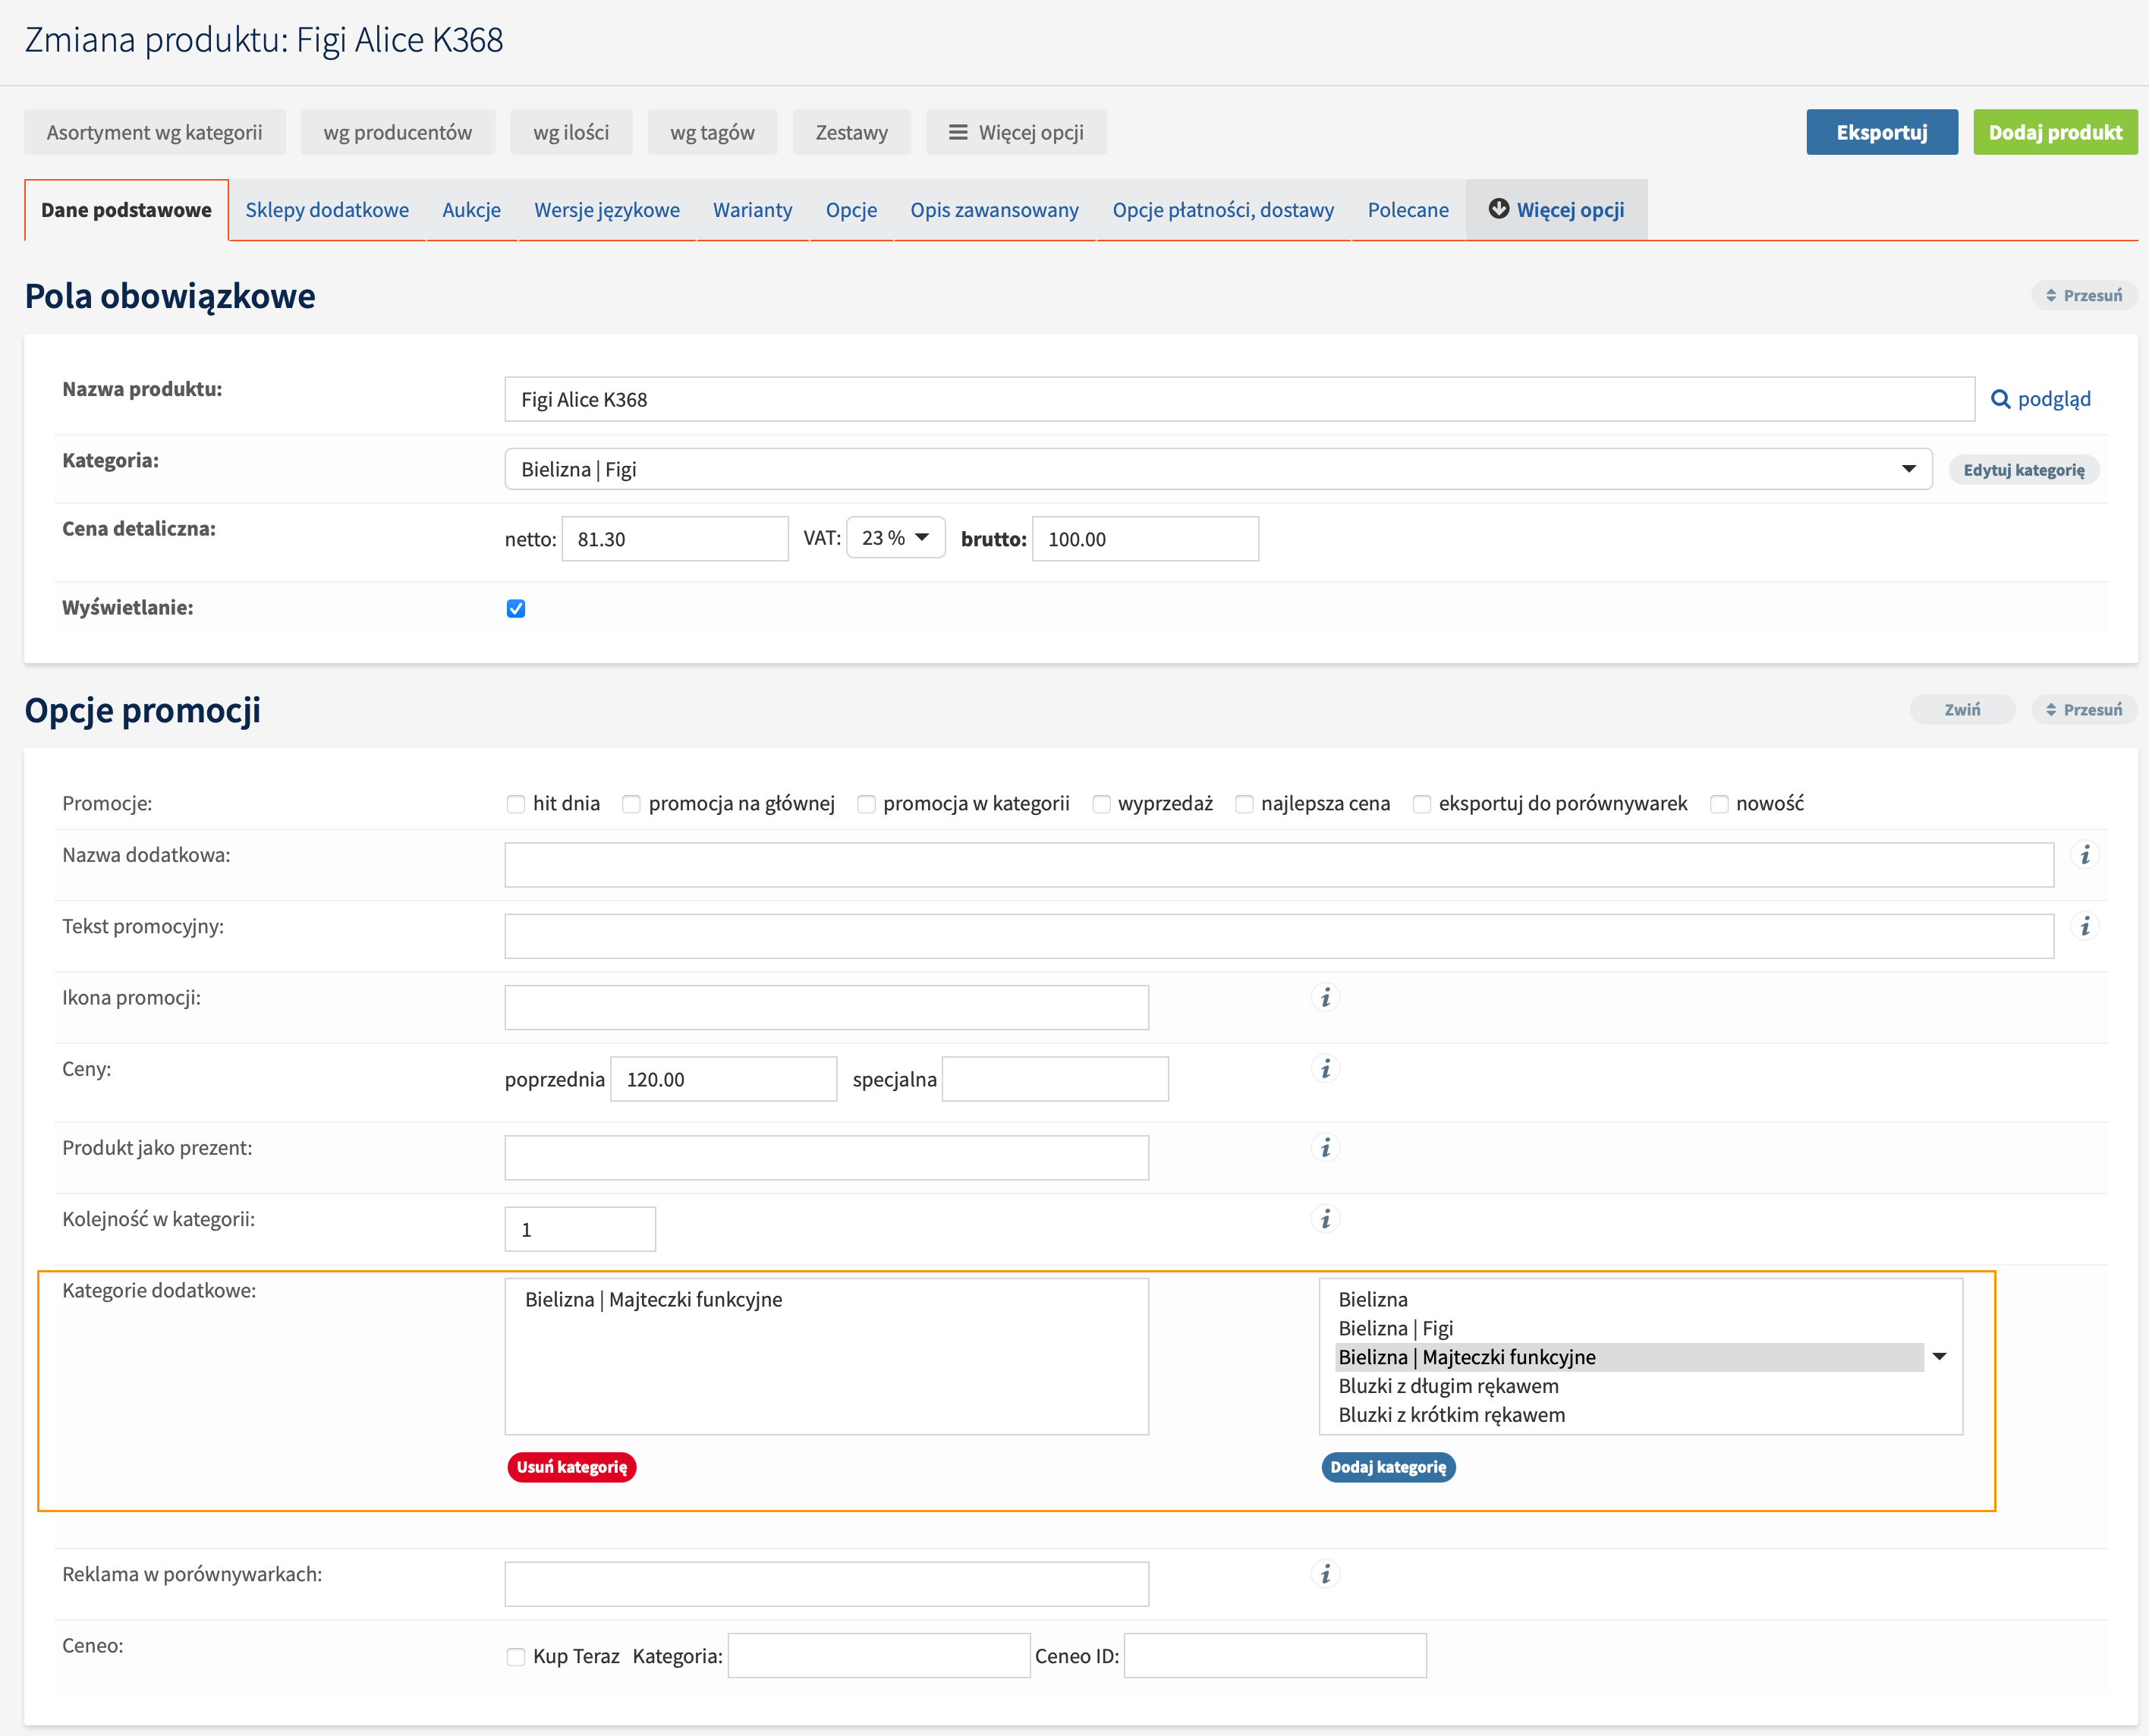
Task: Click the blue Dodaj kategorię button
Action: click(1388, 1467)
